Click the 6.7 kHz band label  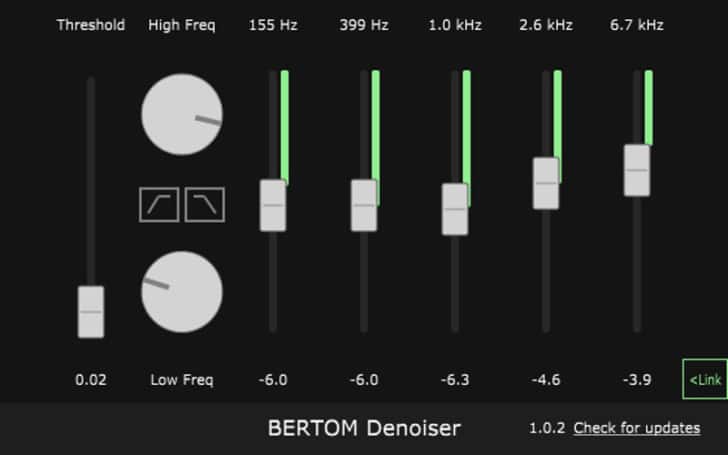(x=637, y=25)
